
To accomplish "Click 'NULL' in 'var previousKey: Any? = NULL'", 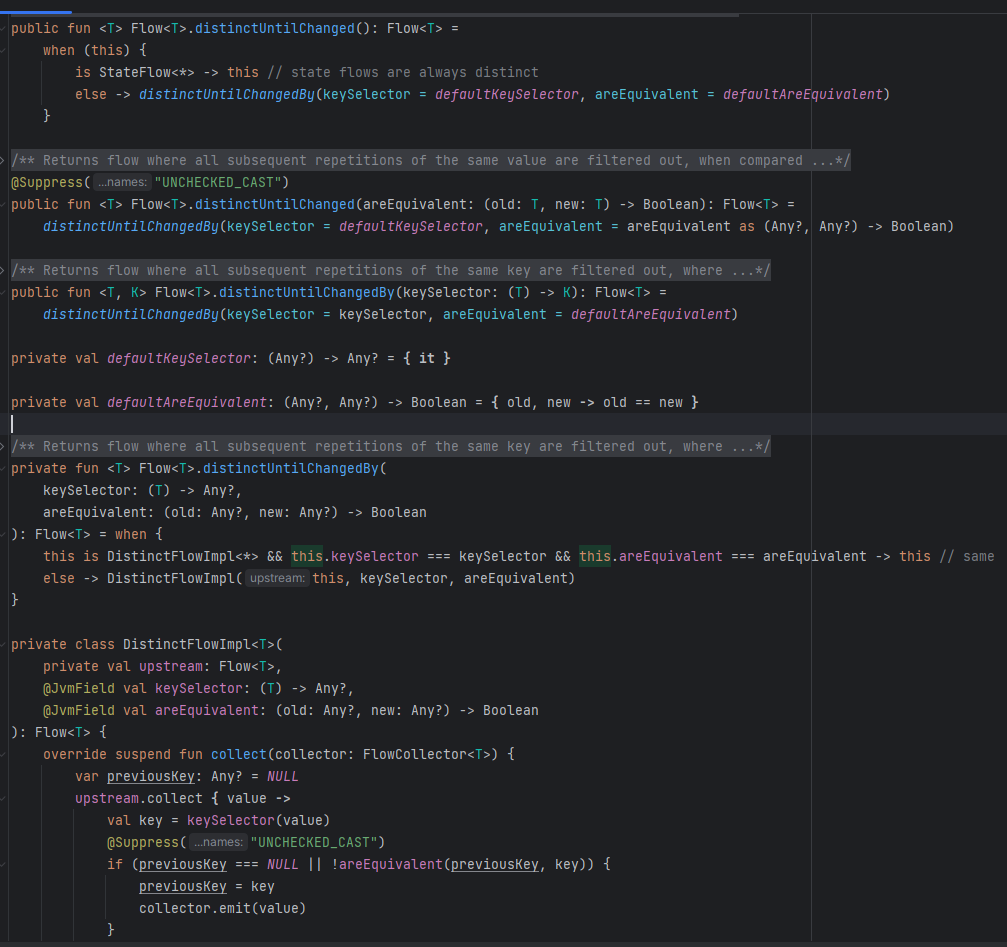I will click(x=283, y=776).
